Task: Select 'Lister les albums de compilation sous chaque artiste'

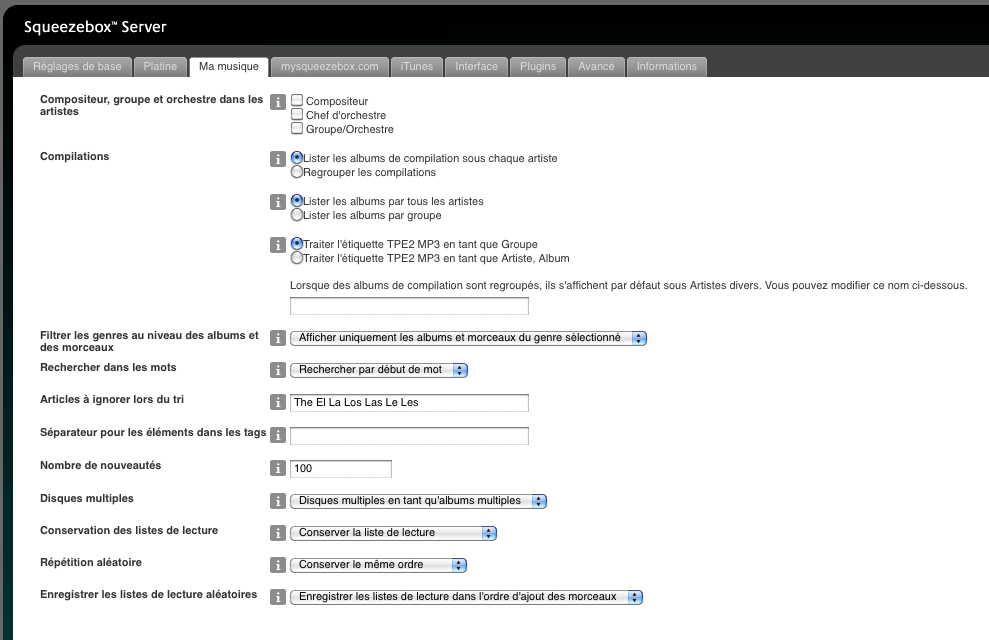Action: click(x=297, y=158)
